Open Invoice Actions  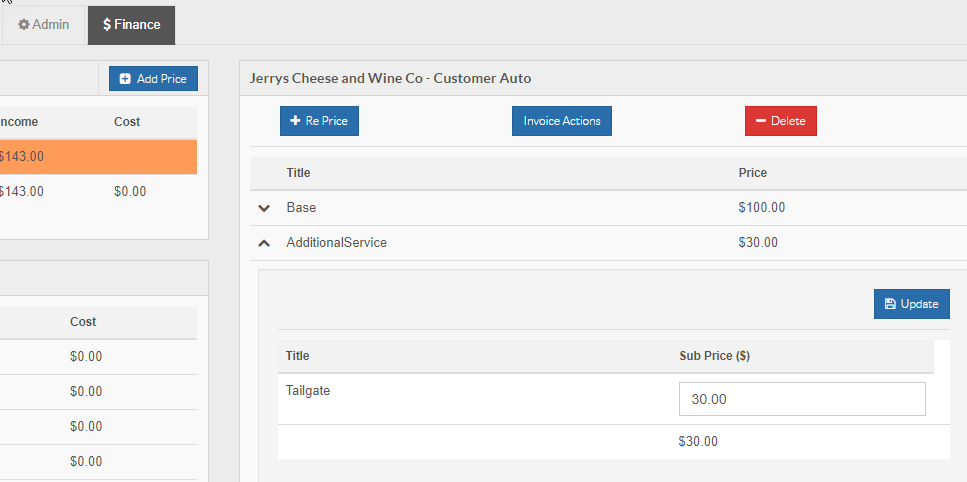pyautogui.click(x=562, y=121)
